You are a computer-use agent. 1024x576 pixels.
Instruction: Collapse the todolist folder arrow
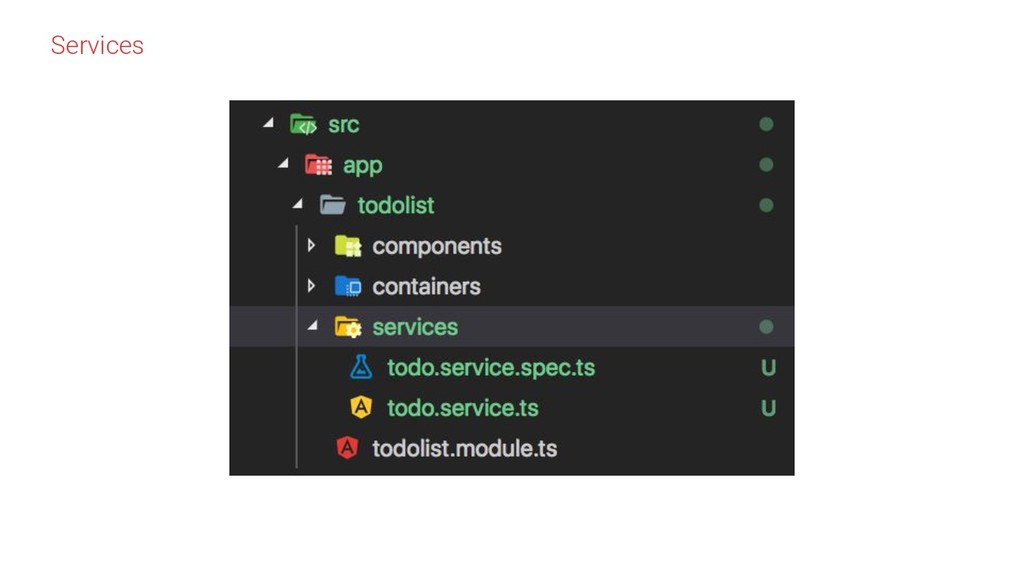click(297, 206)
